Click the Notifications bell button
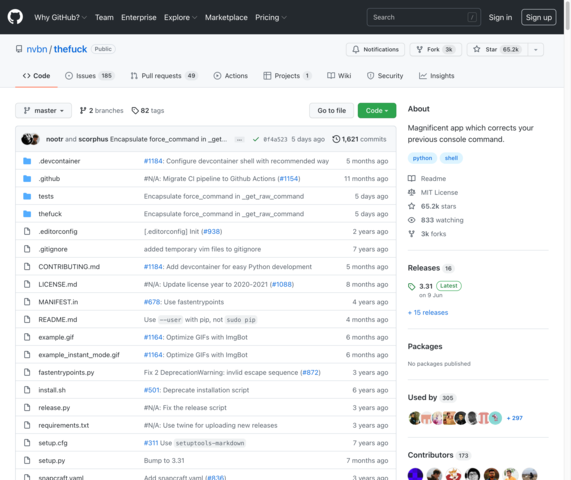This screenshot has height=480, width=571. point(375,49)
